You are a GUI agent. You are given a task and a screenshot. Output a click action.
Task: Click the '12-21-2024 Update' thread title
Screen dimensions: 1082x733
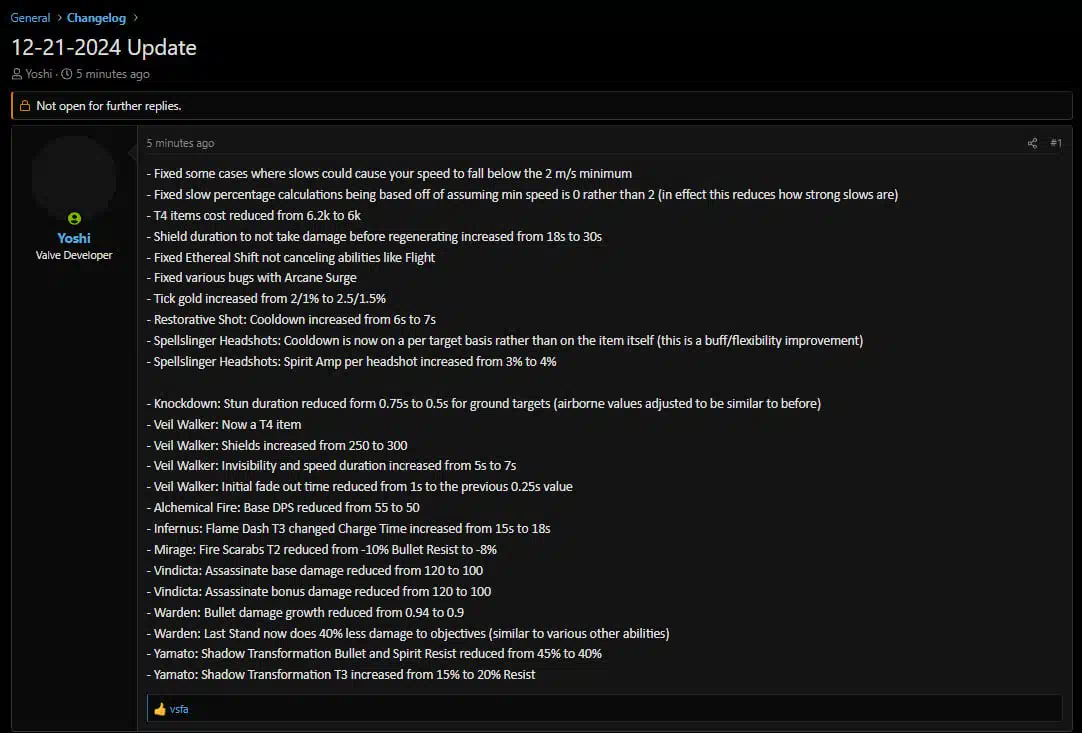click(104, 47)
